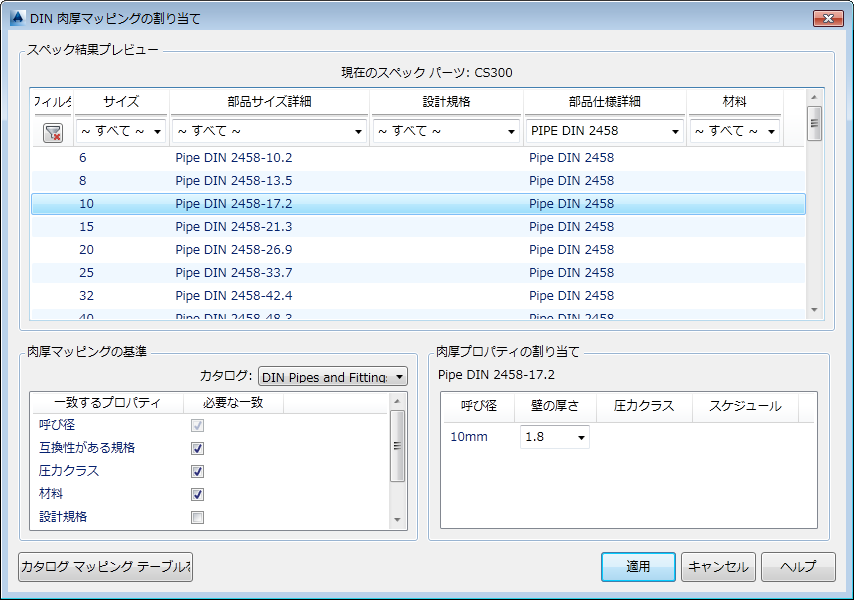Open ヘルプ button
Image resolution: width=854 pixels, height=600 pixels.
(x=798, y=567)
